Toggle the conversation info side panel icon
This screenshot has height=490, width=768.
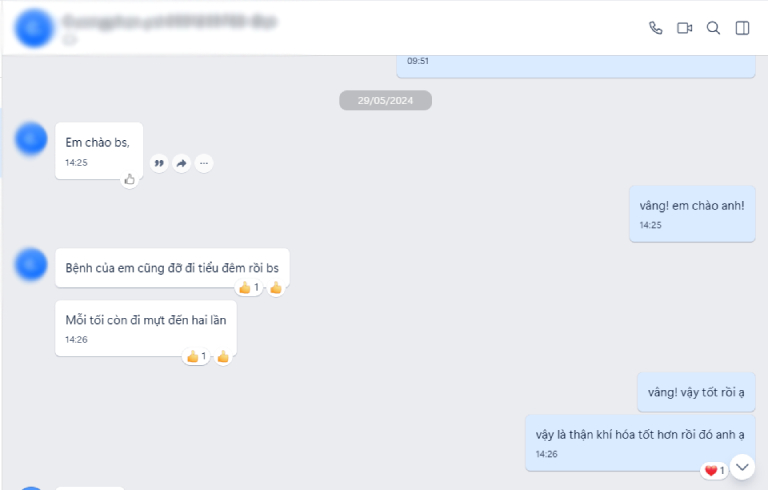tap(743, 28)
